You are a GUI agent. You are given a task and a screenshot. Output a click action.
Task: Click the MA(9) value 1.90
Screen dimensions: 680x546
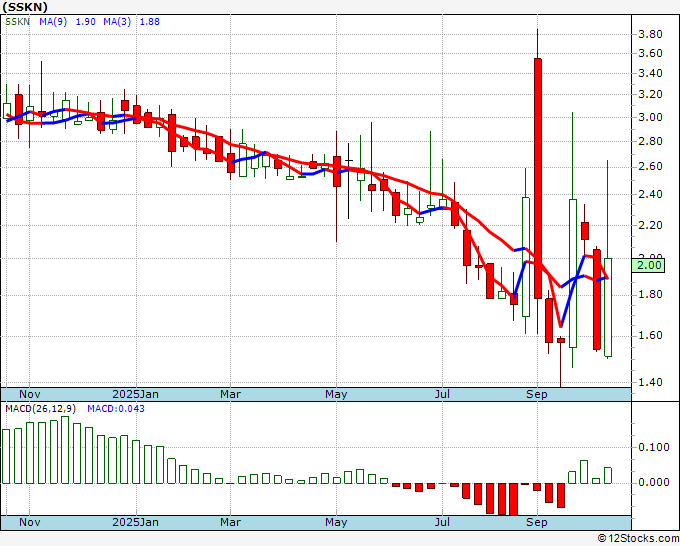[x=85, y=22]
